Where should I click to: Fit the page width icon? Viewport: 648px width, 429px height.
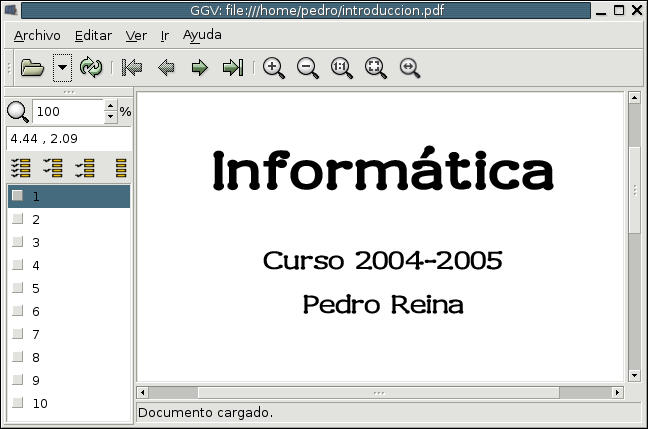[409, 68]
